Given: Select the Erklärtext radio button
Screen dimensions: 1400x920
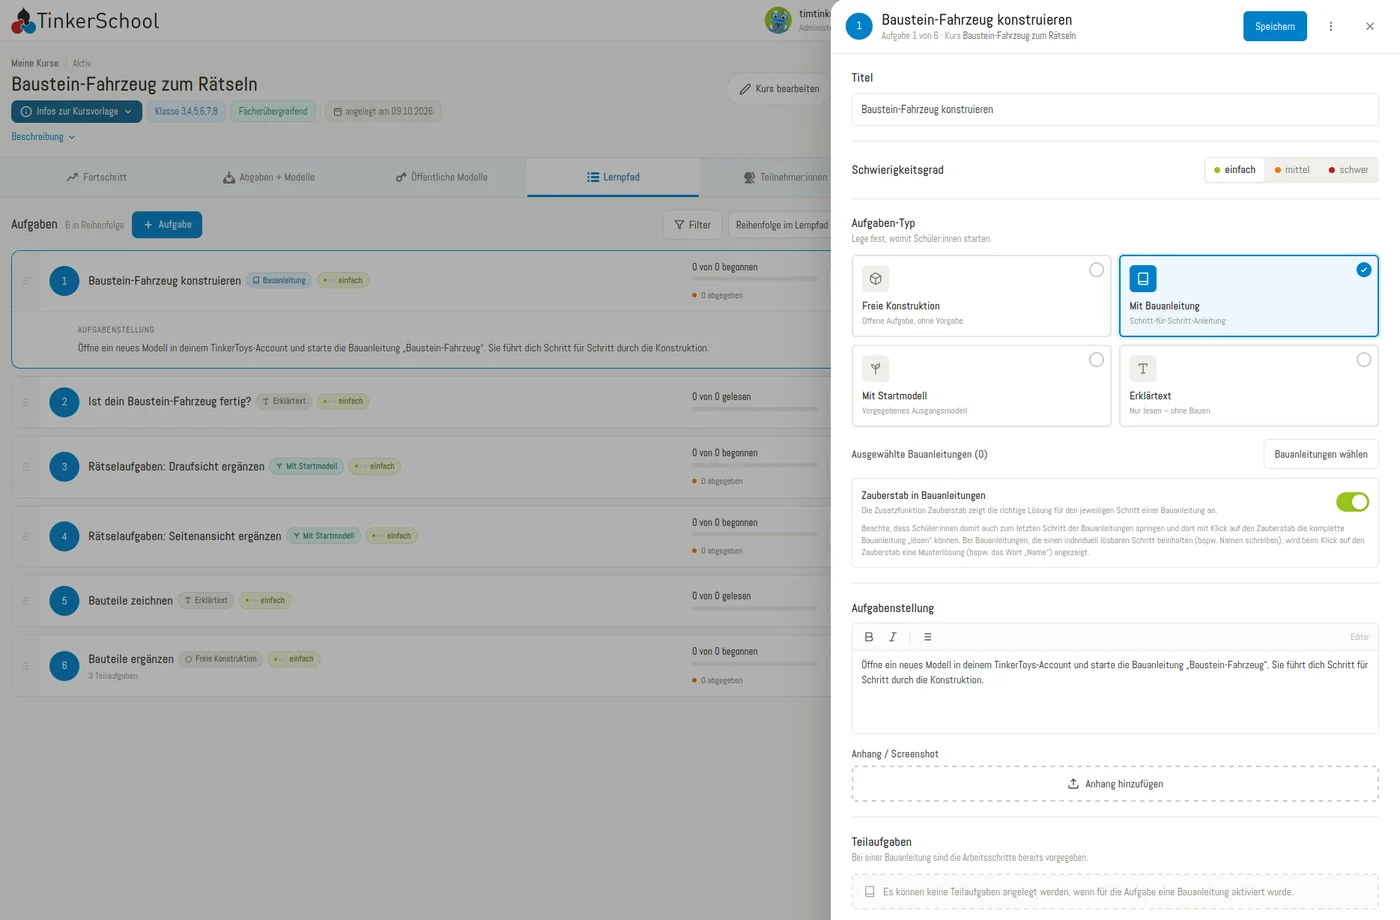Looking at the screenshot, I should coord(1364,360).
